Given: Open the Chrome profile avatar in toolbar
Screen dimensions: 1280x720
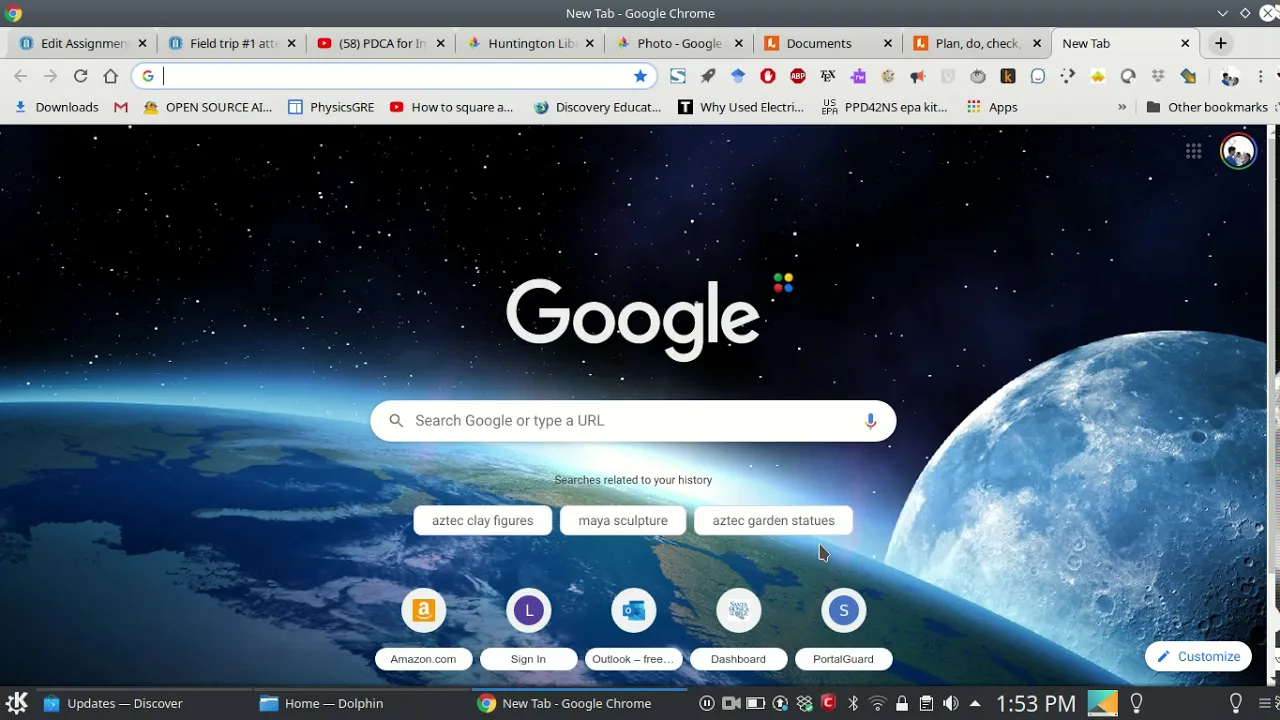Looking at the screenshot, I should point(1230,76).
